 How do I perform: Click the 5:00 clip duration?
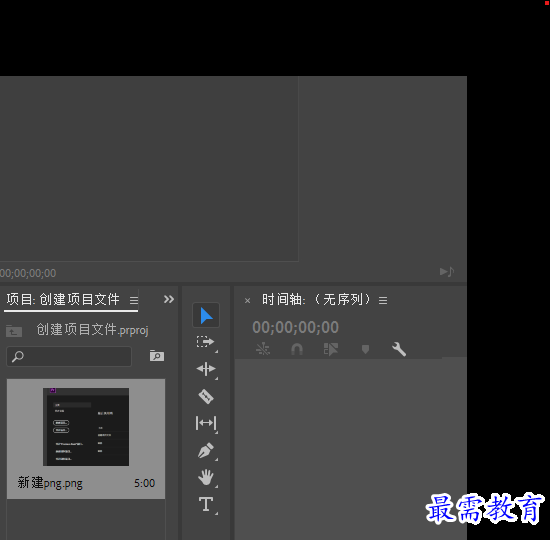[144, 483]
